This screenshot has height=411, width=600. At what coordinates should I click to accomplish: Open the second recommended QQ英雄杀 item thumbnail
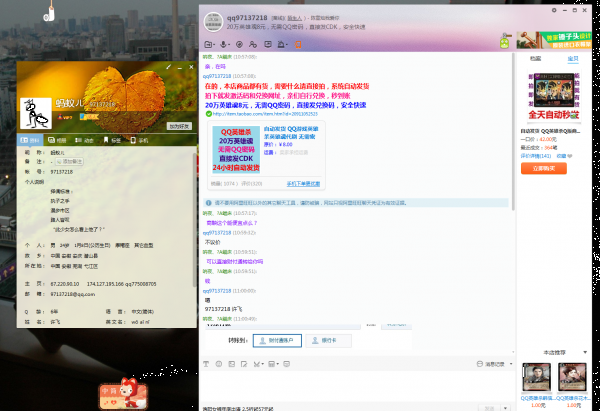[x=572, y=377]
